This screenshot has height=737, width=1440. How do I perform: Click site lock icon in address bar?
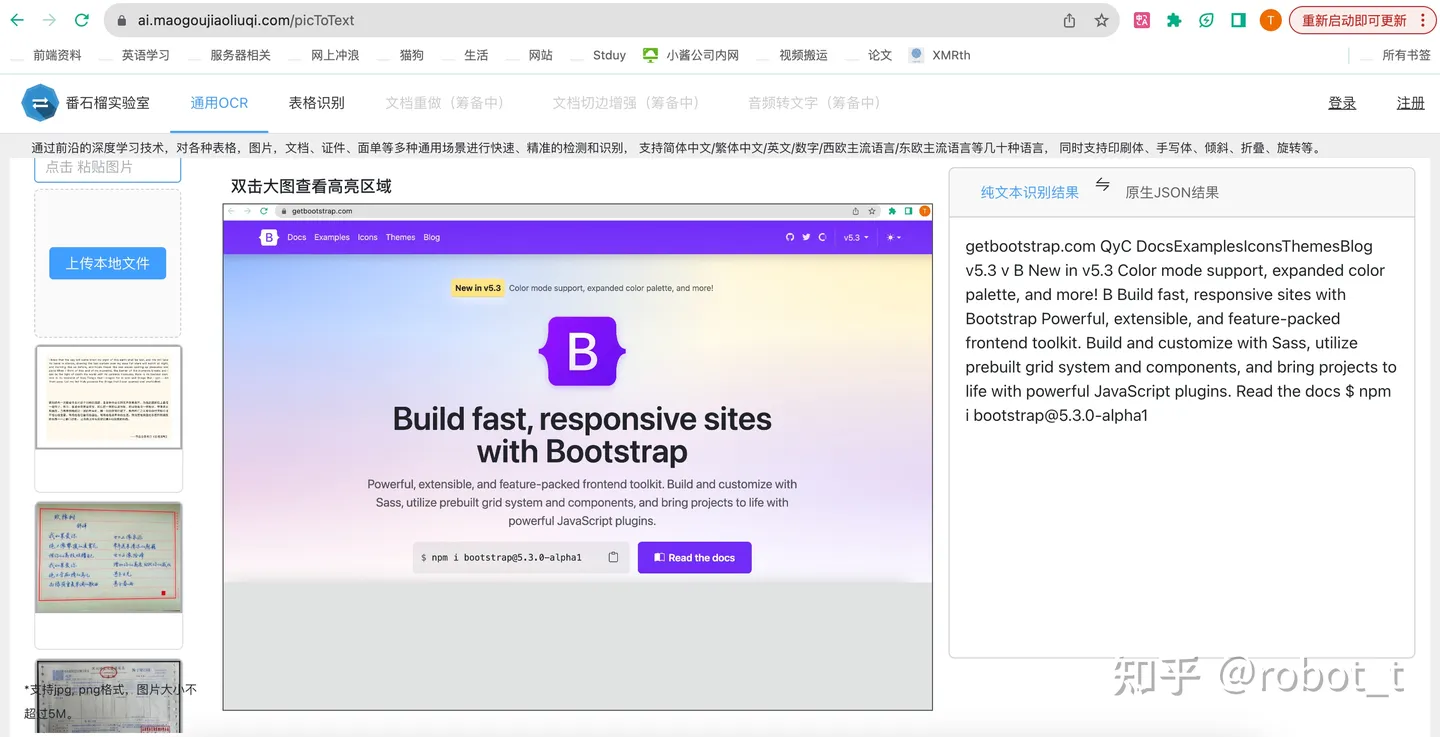121,20
